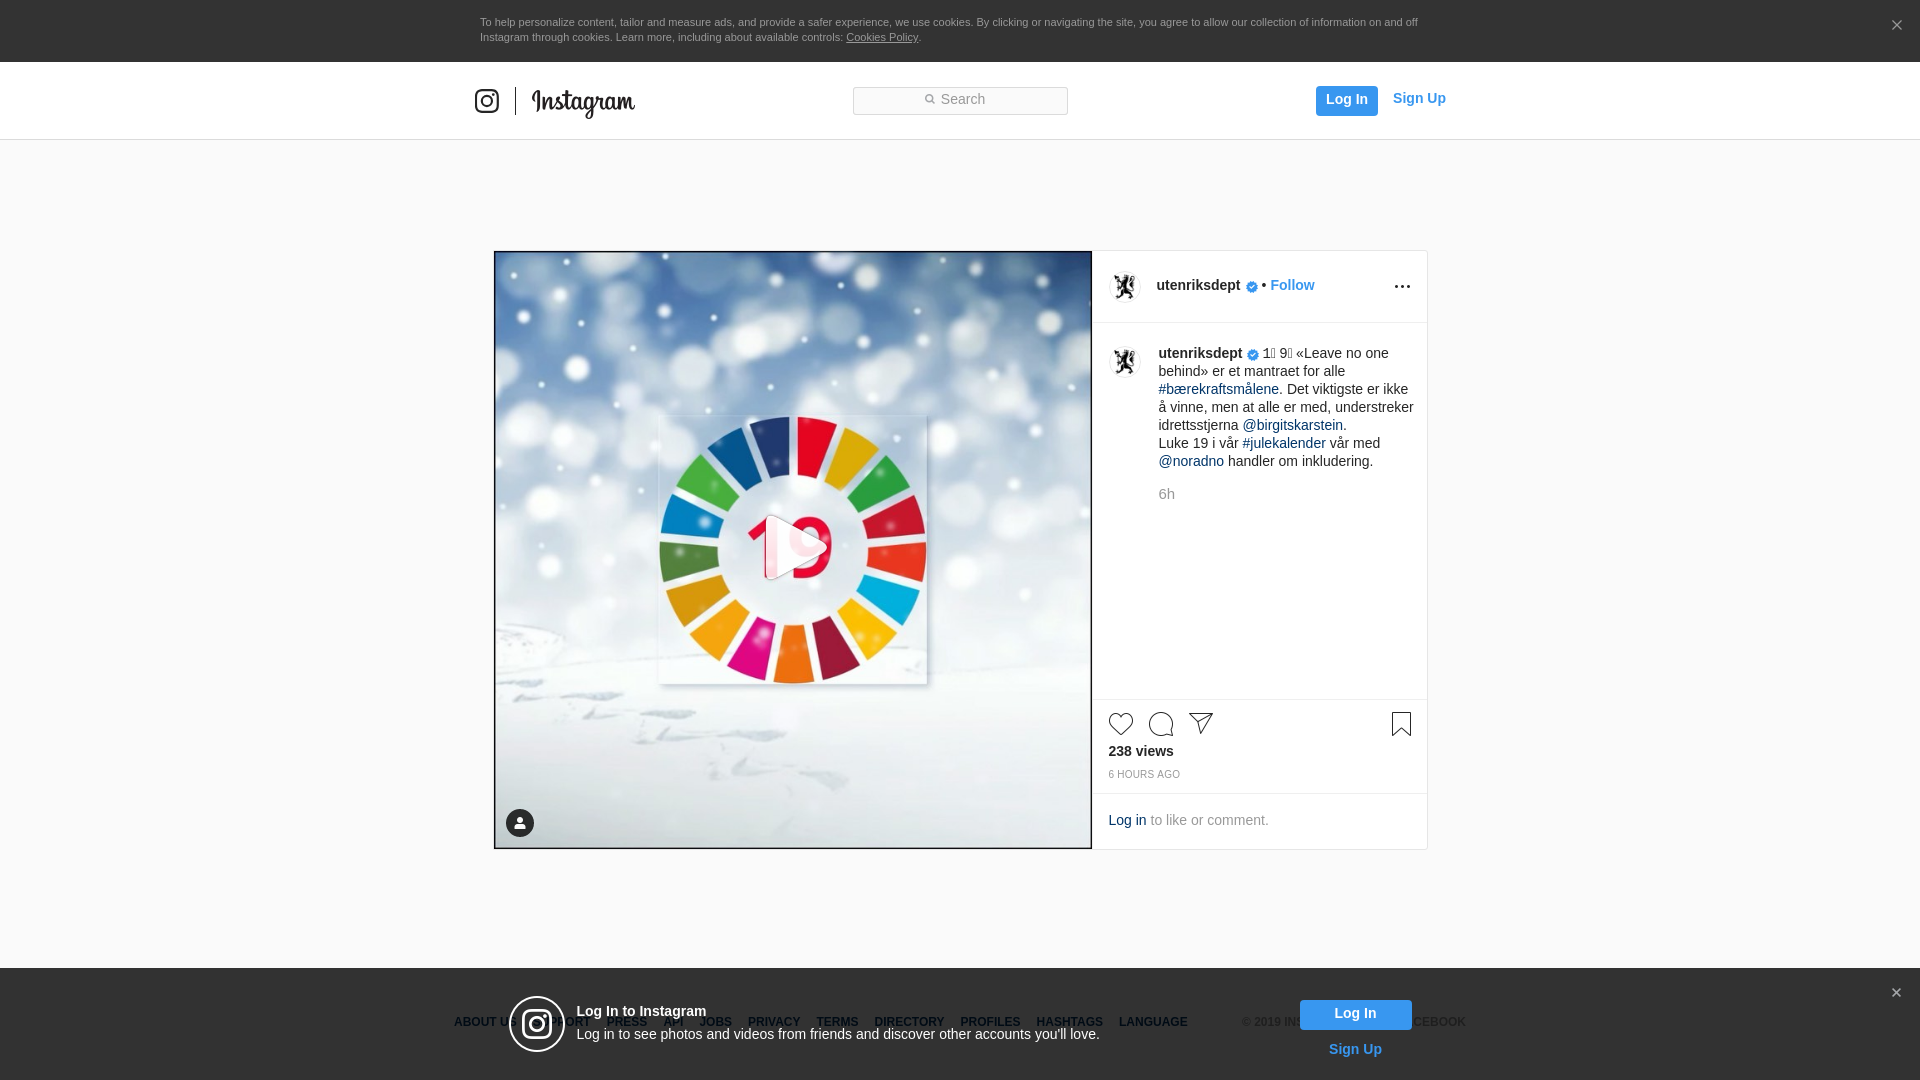
Task: Open the comment bubble icon
Action: (1160, 724)
